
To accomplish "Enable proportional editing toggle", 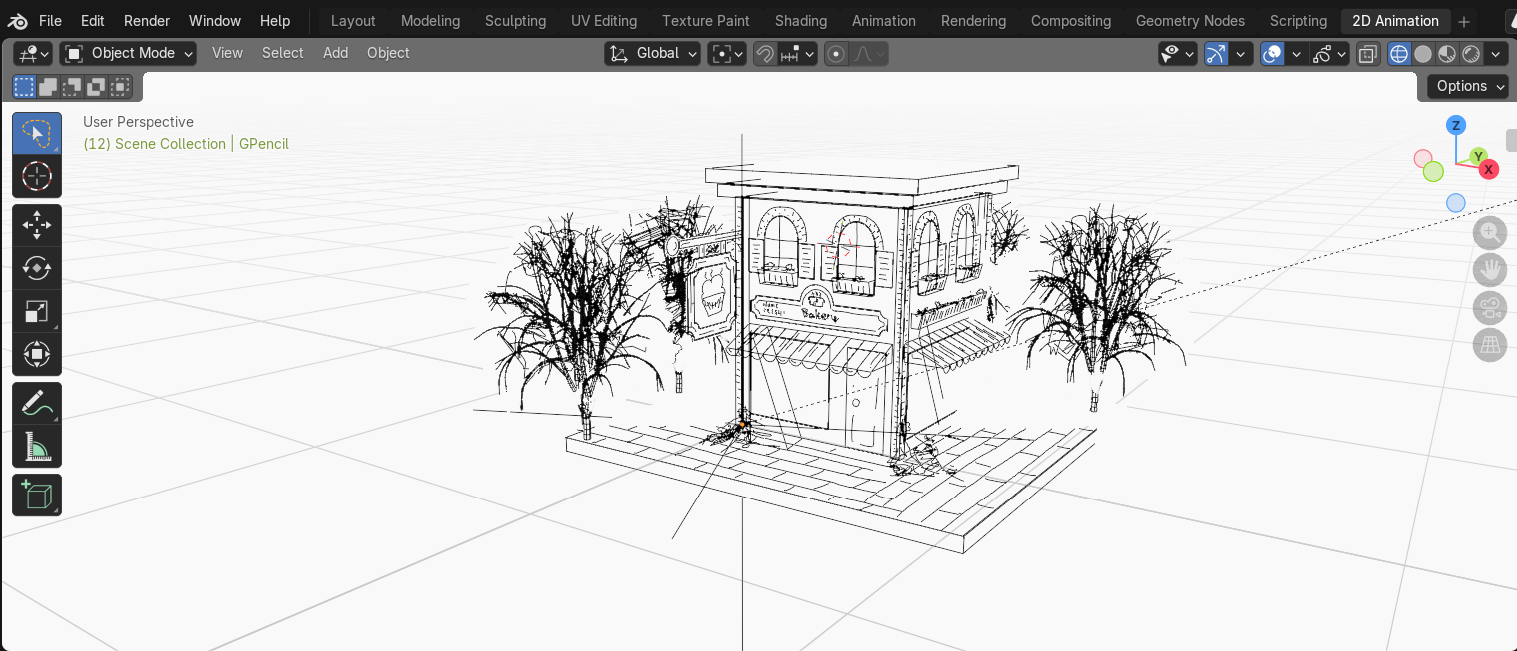I will pyautogui.click(x=837, y=54).
